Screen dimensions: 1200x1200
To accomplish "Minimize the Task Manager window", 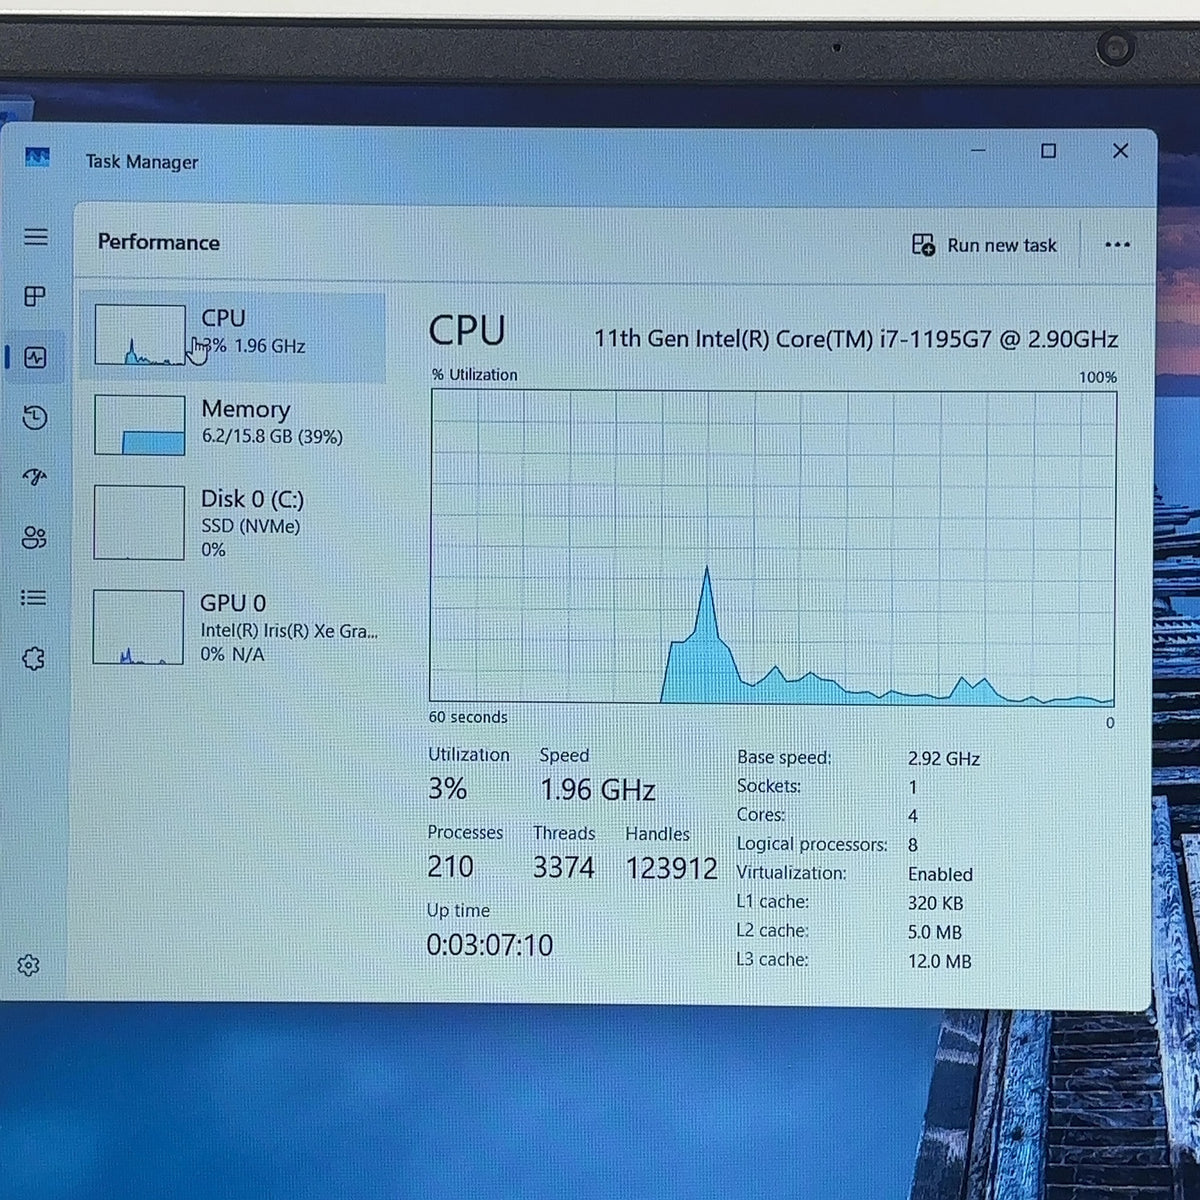I will point(979,151).
